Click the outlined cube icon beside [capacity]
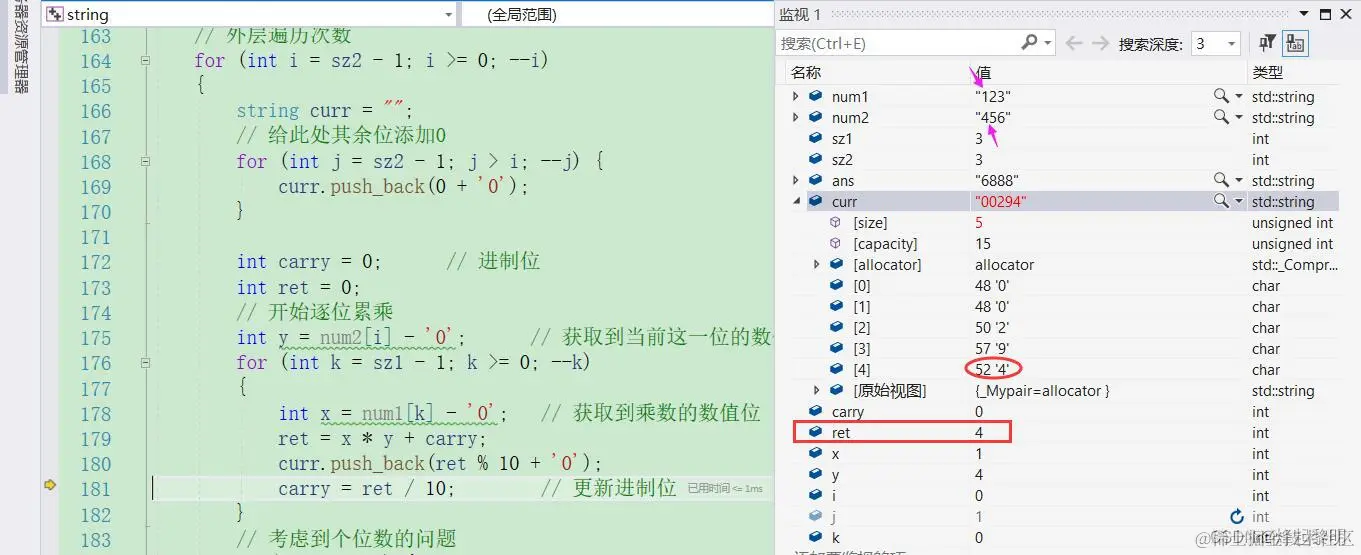 click(836, 243)
